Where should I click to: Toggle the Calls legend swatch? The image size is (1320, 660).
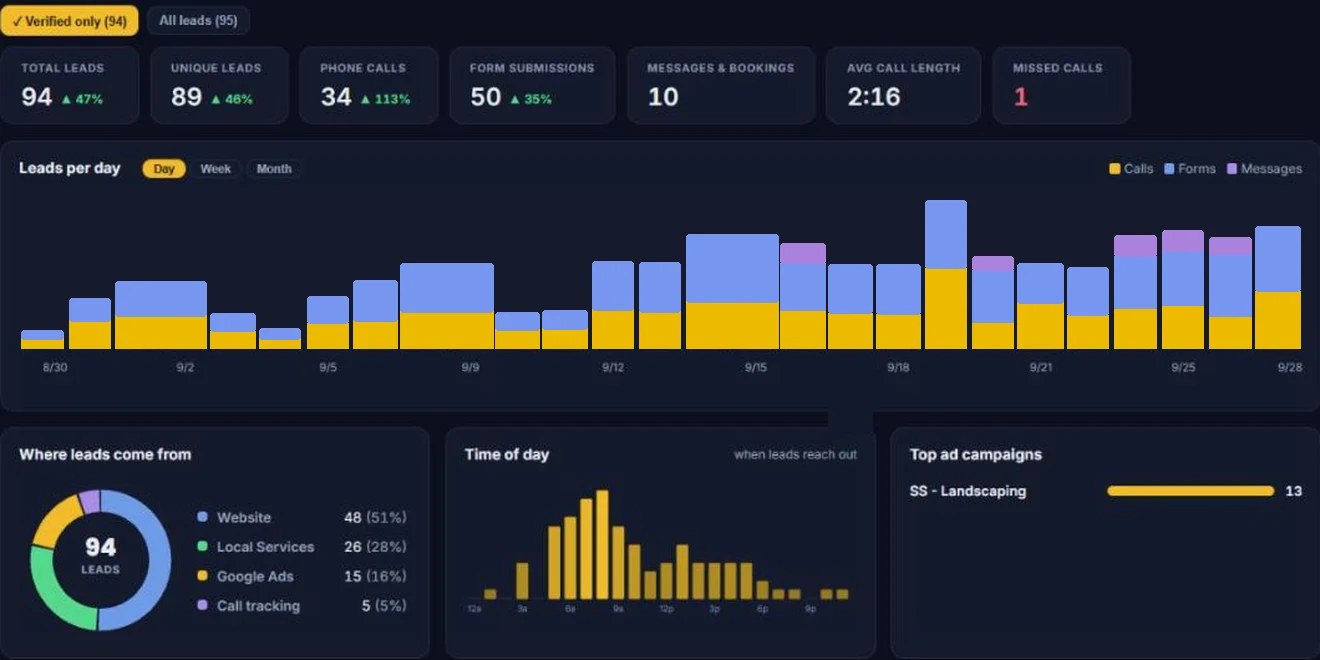[x=1115, y=169]
